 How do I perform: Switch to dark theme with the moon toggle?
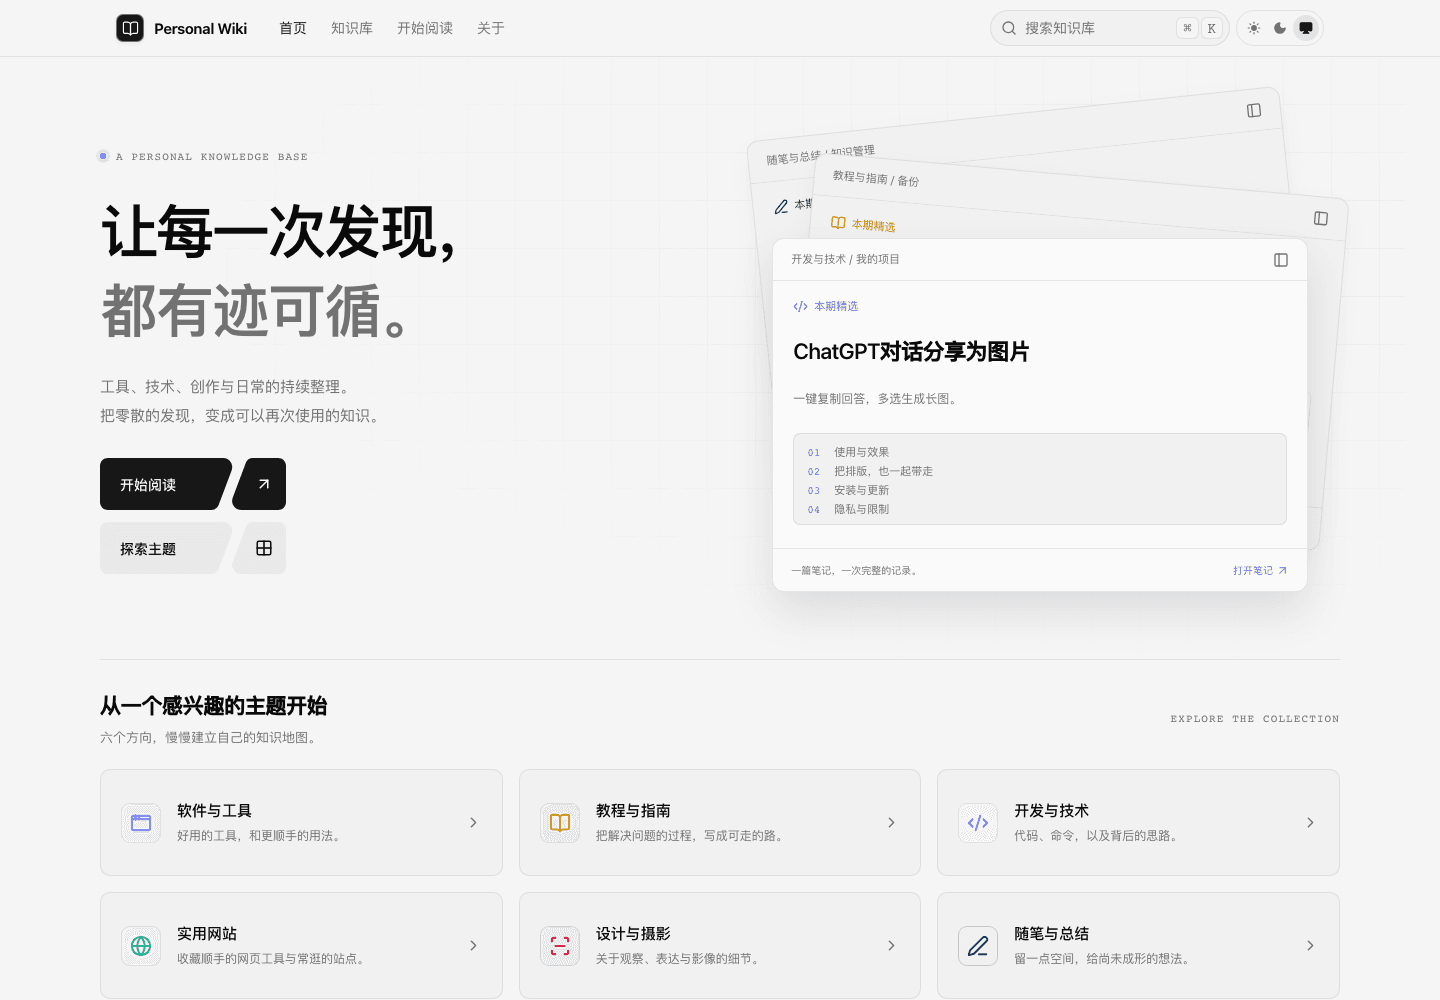(1280, 28)
